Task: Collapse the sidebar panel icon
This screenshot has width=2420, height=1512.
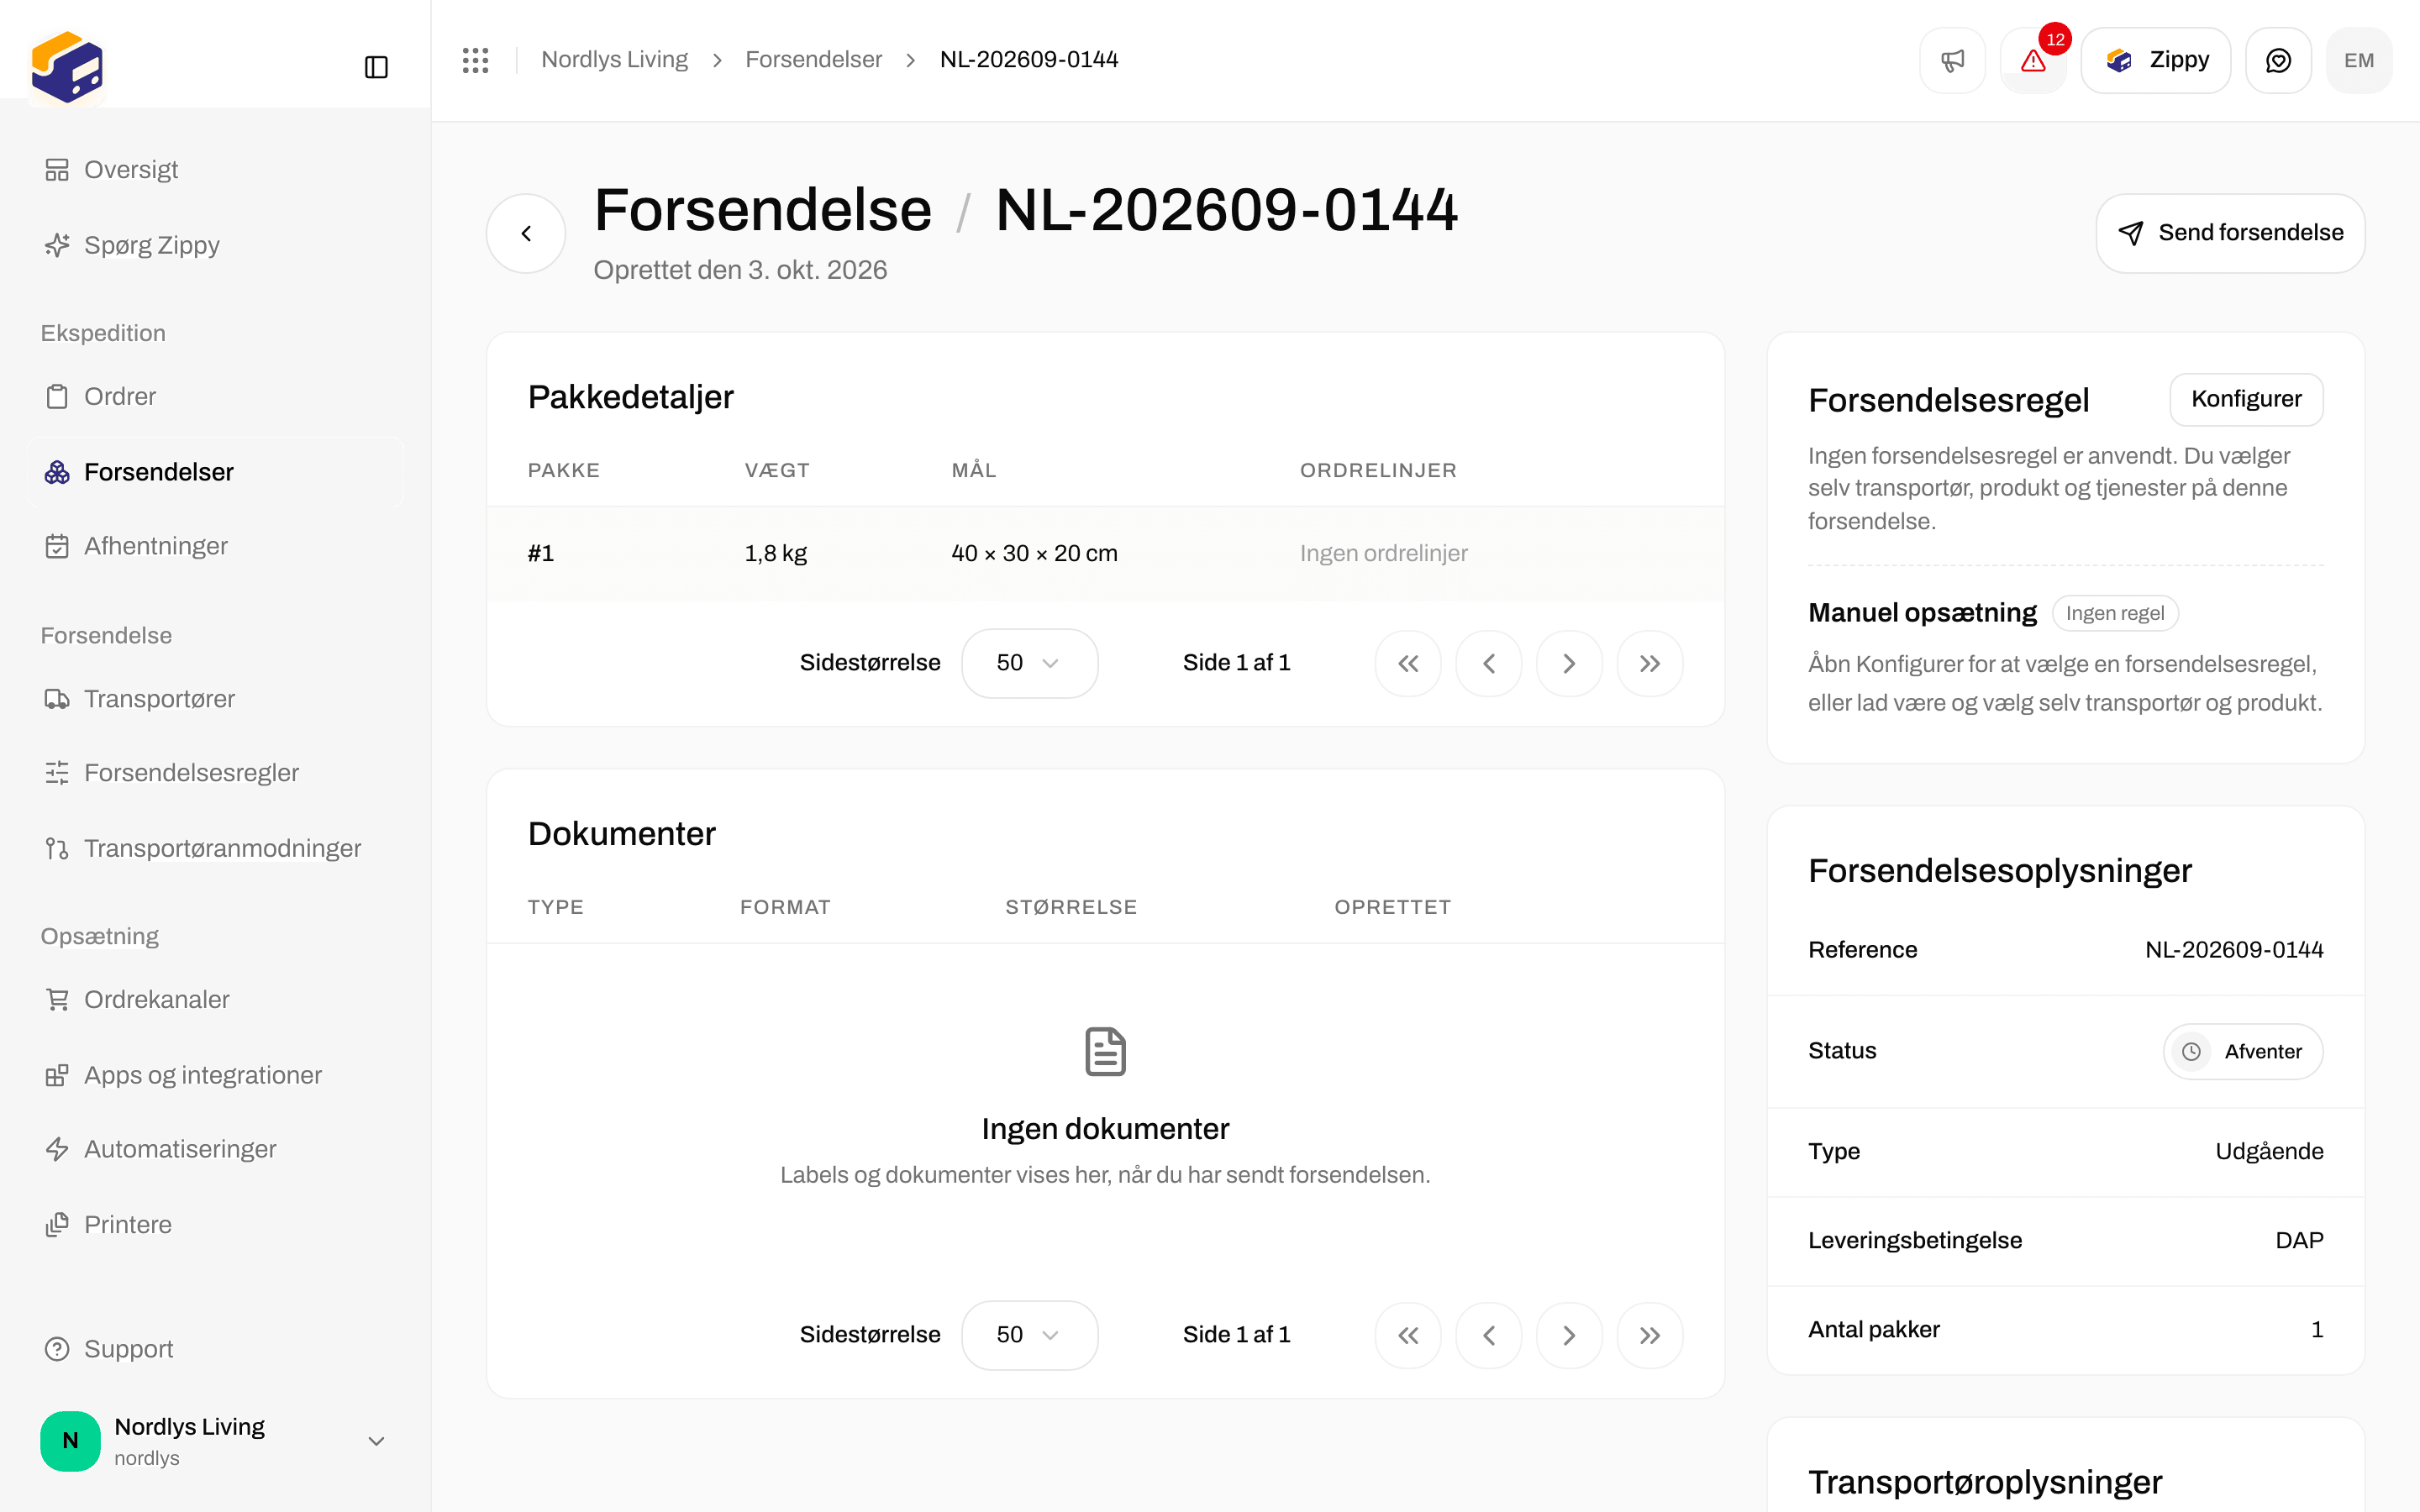Action: coord(376,67)
